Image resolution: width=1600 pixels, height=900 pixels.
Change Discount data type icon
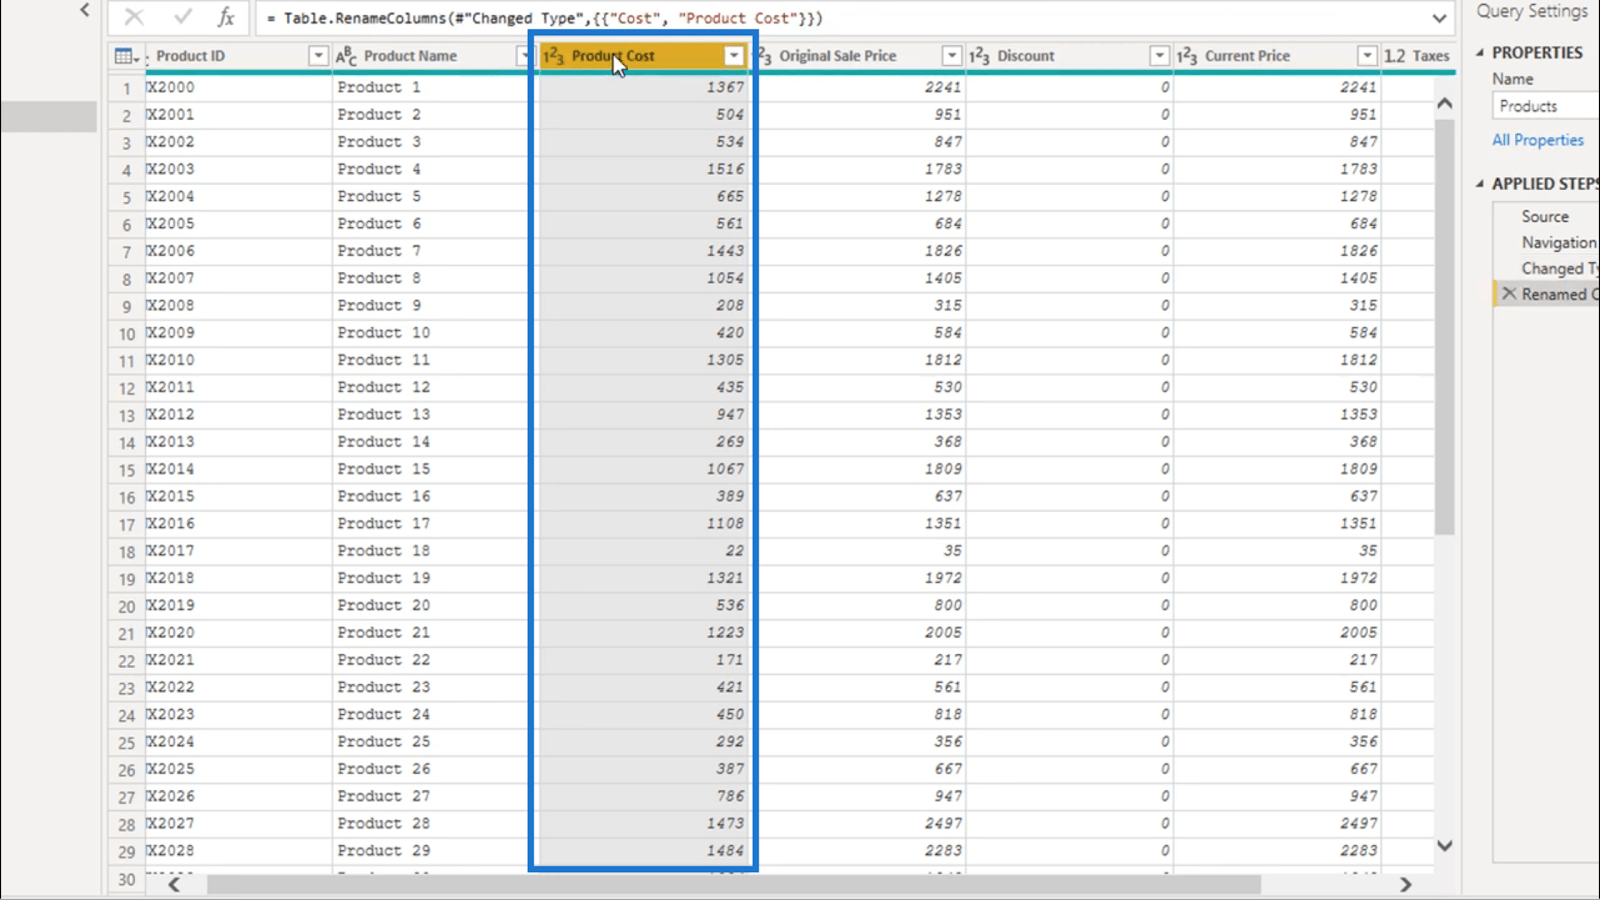979,56
